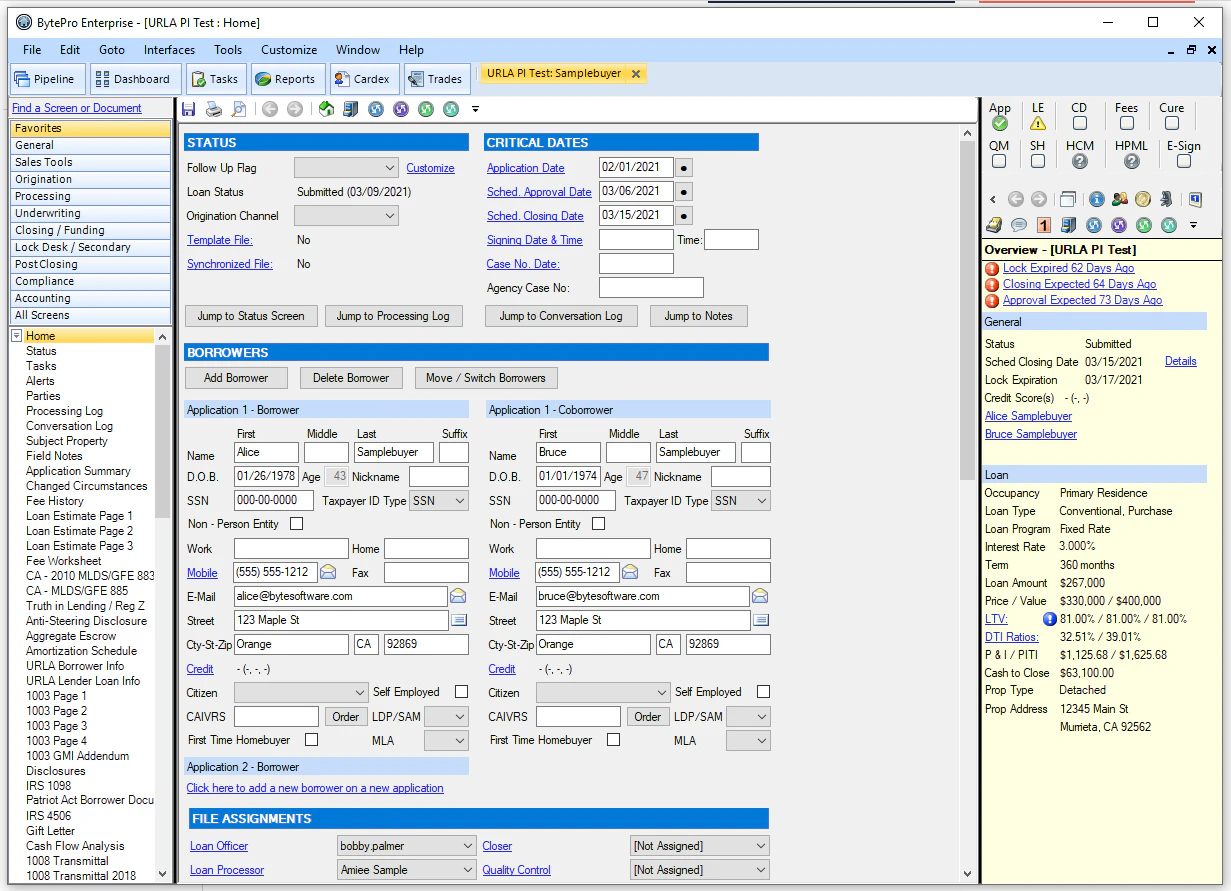Click the Jump to Processing Log button
1231x891 pixels.
coord(394,315)
